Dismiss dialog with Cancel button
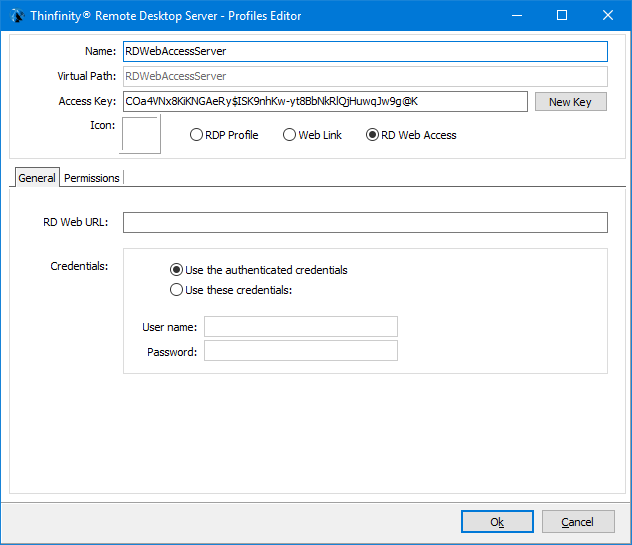 (578, 522)
